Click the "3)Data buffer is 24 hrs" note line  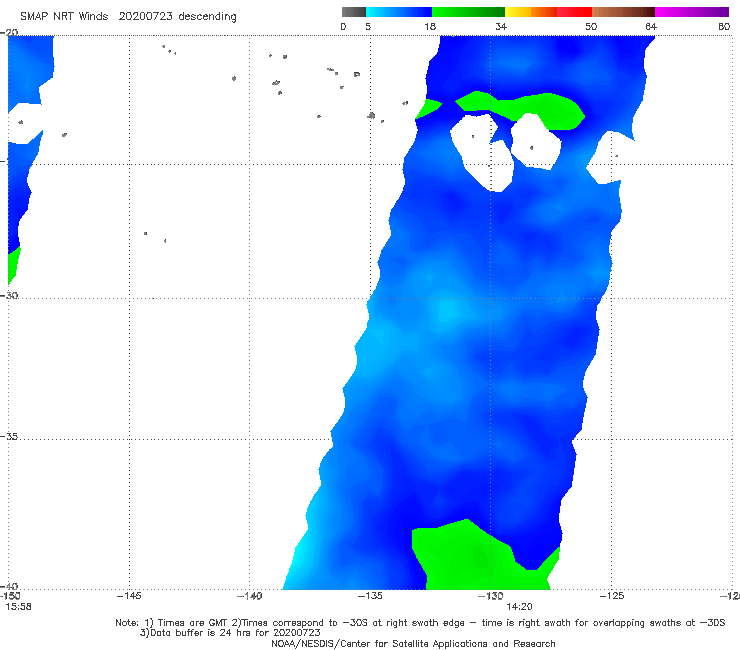click(230, 633)
